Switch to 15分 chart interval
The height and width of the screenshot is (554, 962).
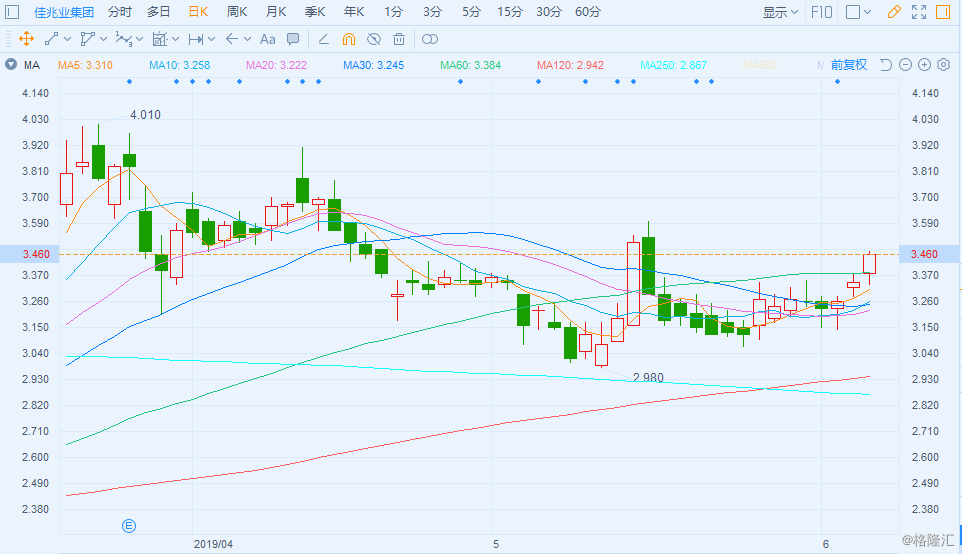[510, 12]
